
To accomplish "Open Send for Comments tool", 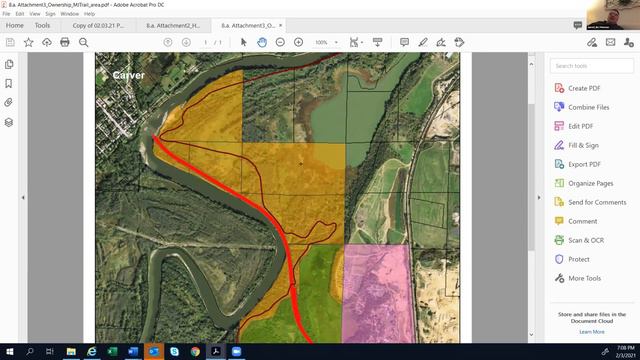I will point(590,202).
